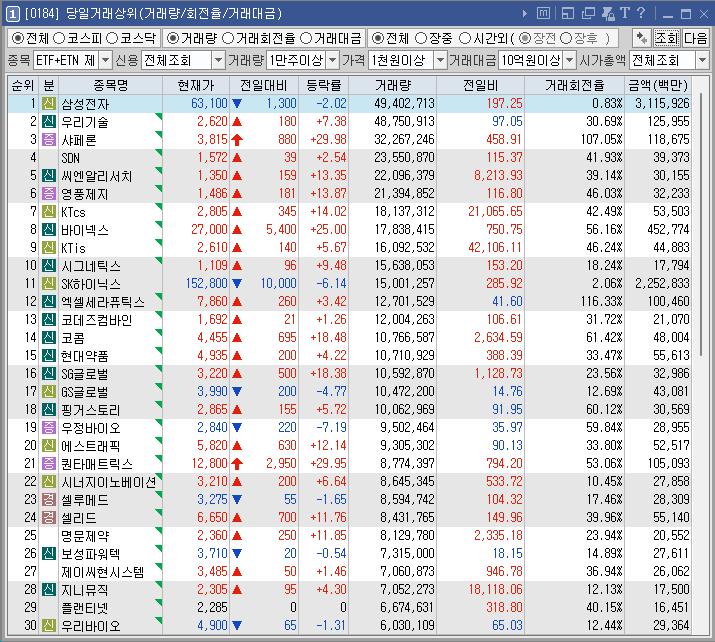This screenshot has width=715, height=642.
Task: Sort by 금액(백만) column header
Action: coord(658,85)
